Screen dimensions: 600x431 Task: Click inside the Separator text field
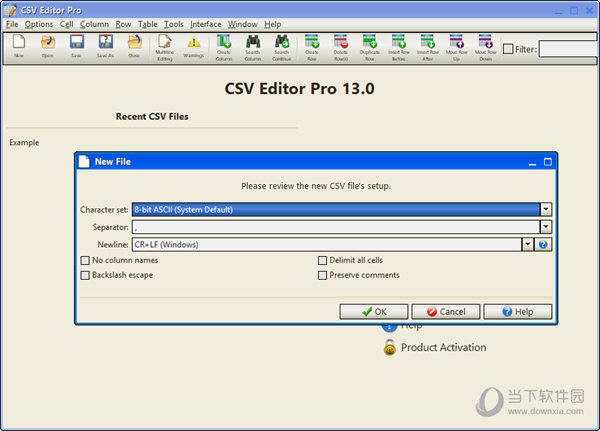pyautogui.click(x=336, y=227)
